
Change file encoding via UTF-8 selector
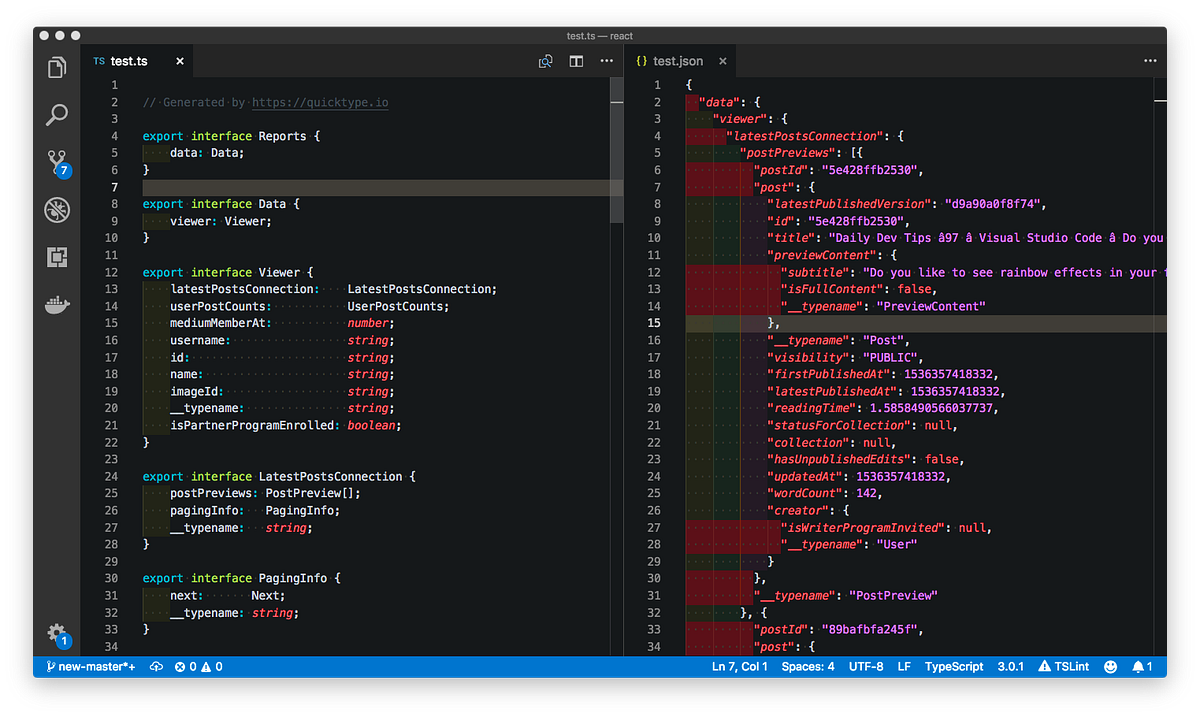coord(866,666)
